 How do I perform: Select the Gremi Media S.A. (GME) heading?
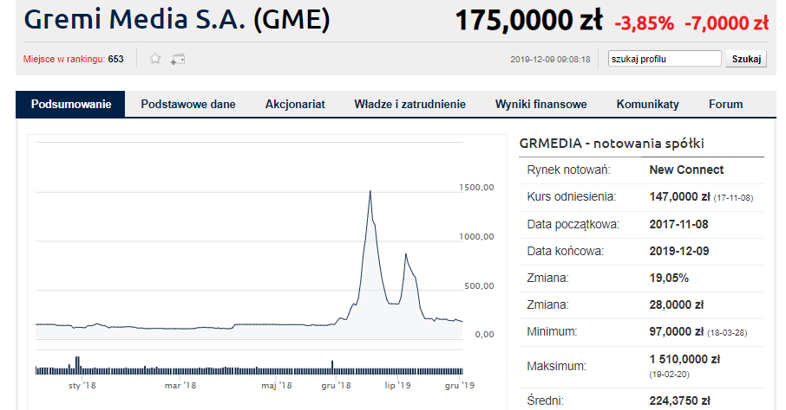[176, 20]
